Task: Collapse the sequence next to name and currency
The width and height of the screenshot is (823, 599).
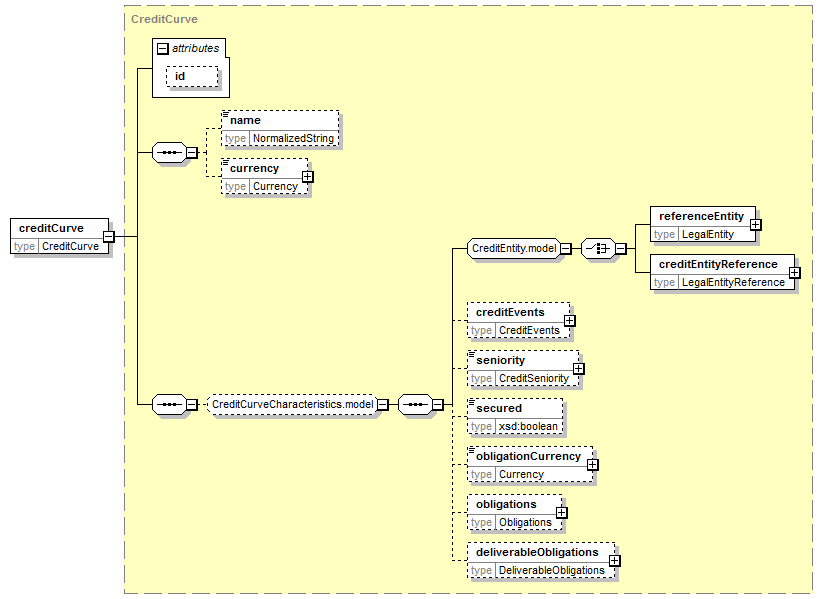Action: pos(192,153)
